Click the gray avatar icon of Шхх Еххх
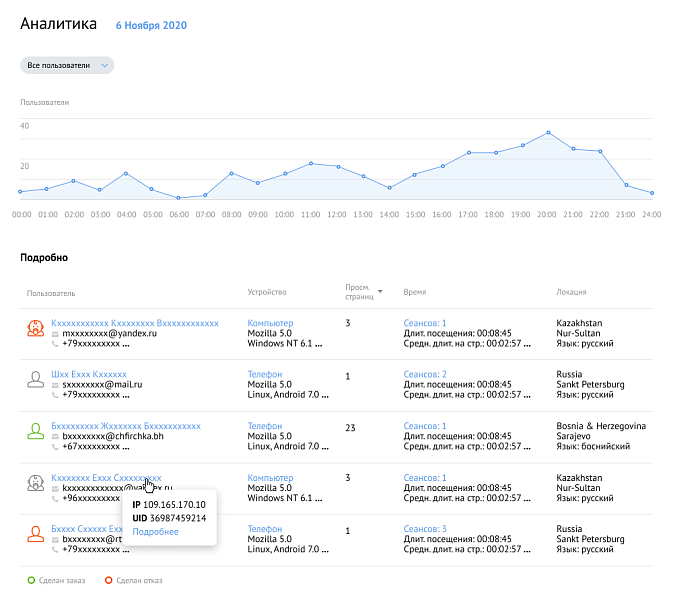Viewport: 673px width, 600px height. pos(34,379)
